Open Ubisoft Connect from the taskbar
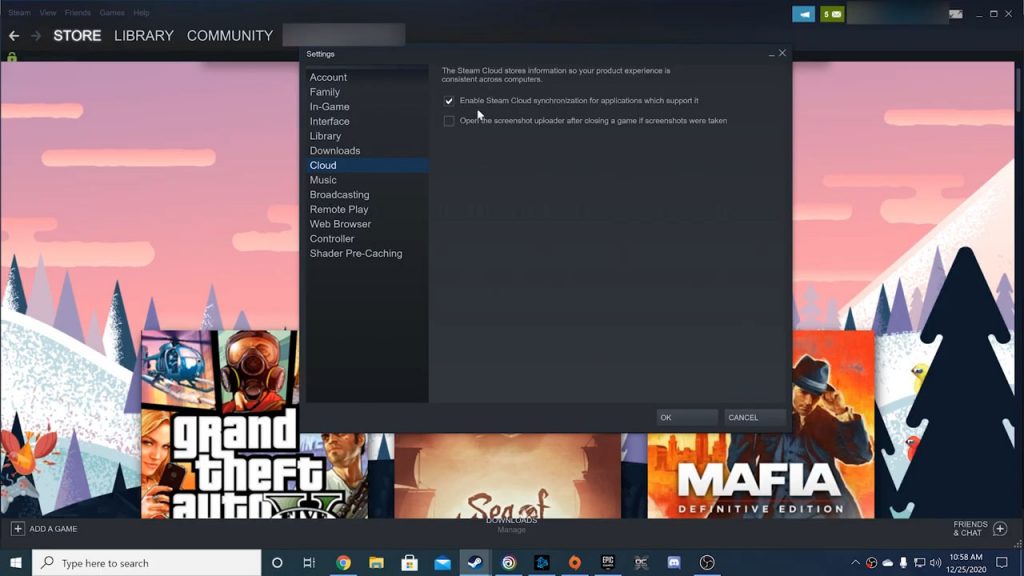 pyautogui.click(x=509, y=562)
